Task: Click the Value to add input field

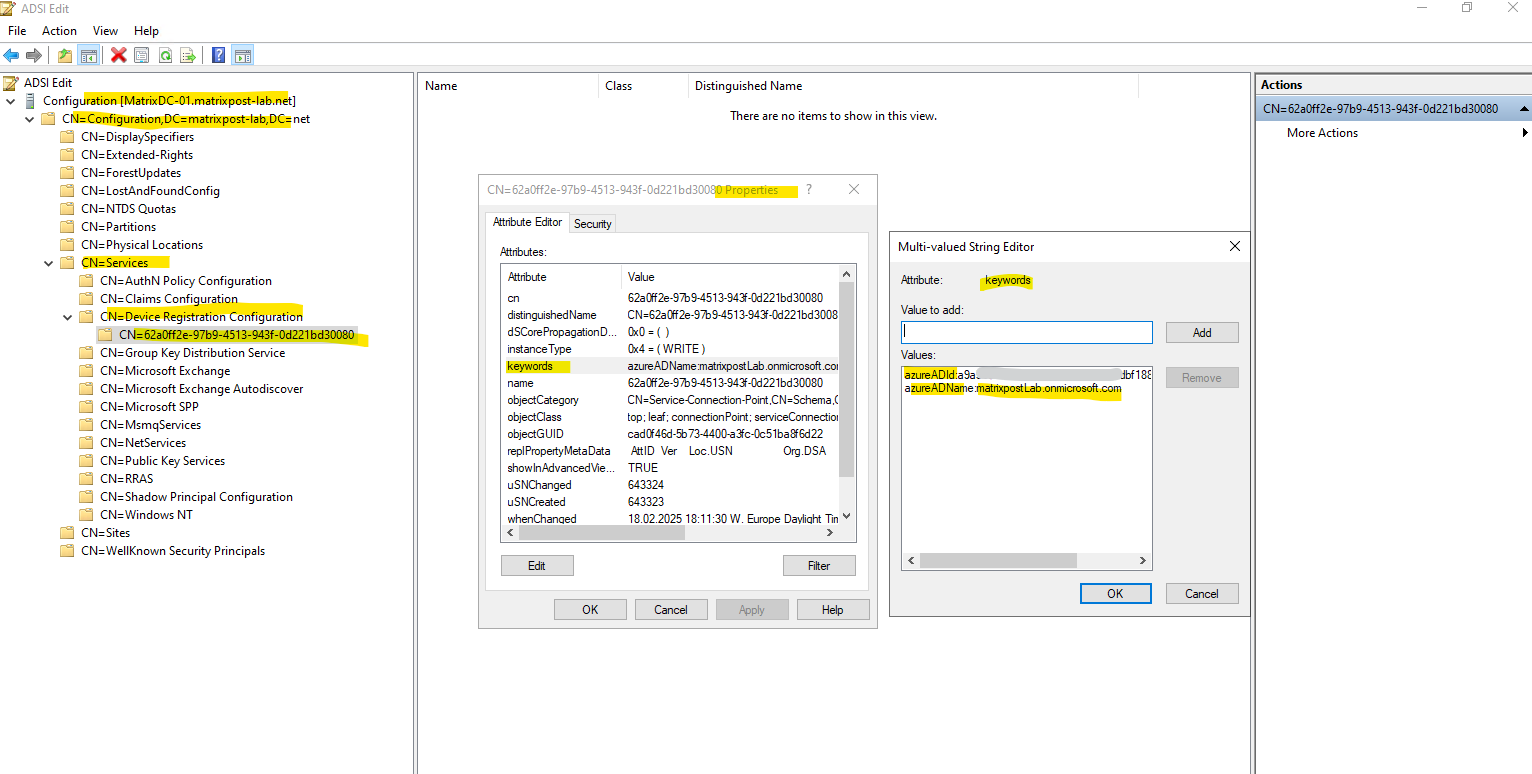Action: coord(1026,332)
